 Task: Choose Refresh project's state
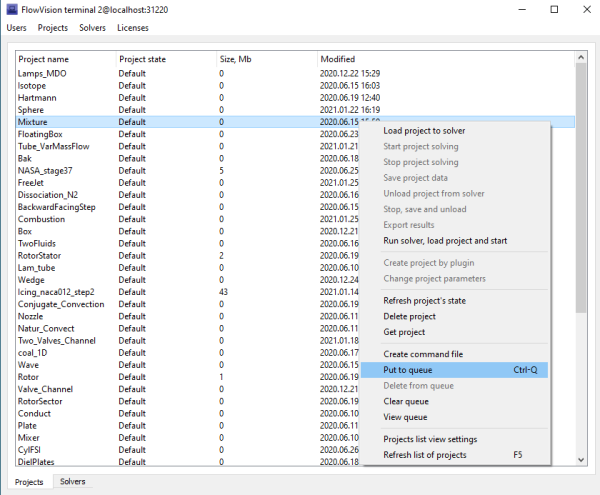[x=424, y=301]
